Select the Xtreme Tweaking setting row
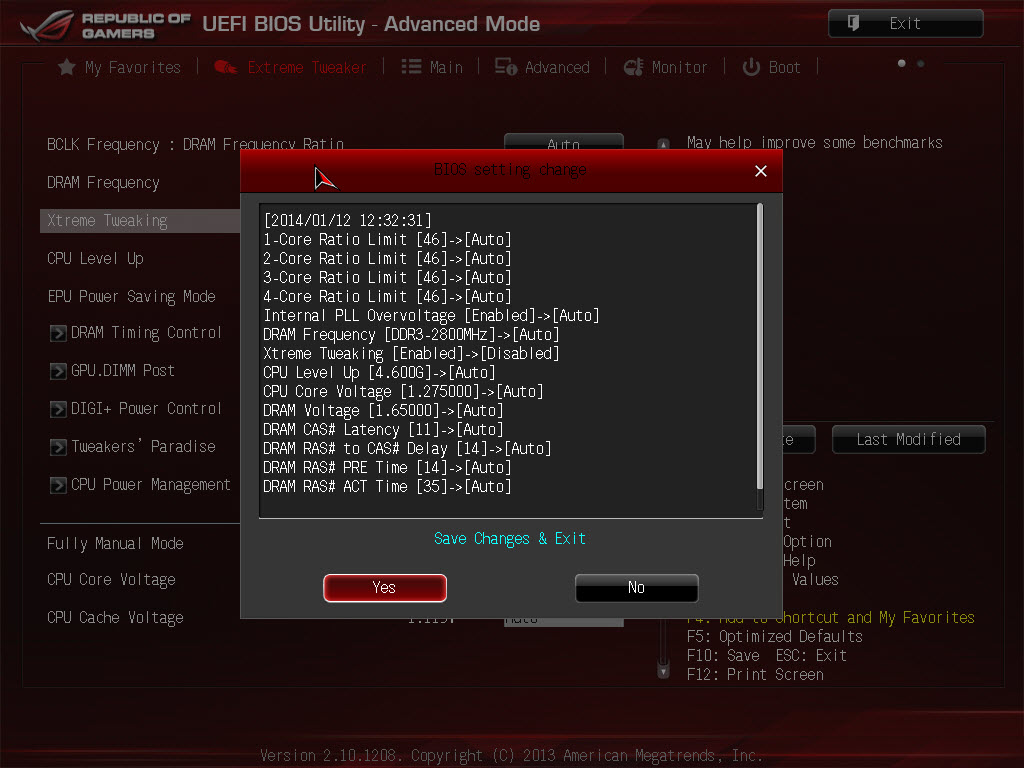 coord(140,221)
